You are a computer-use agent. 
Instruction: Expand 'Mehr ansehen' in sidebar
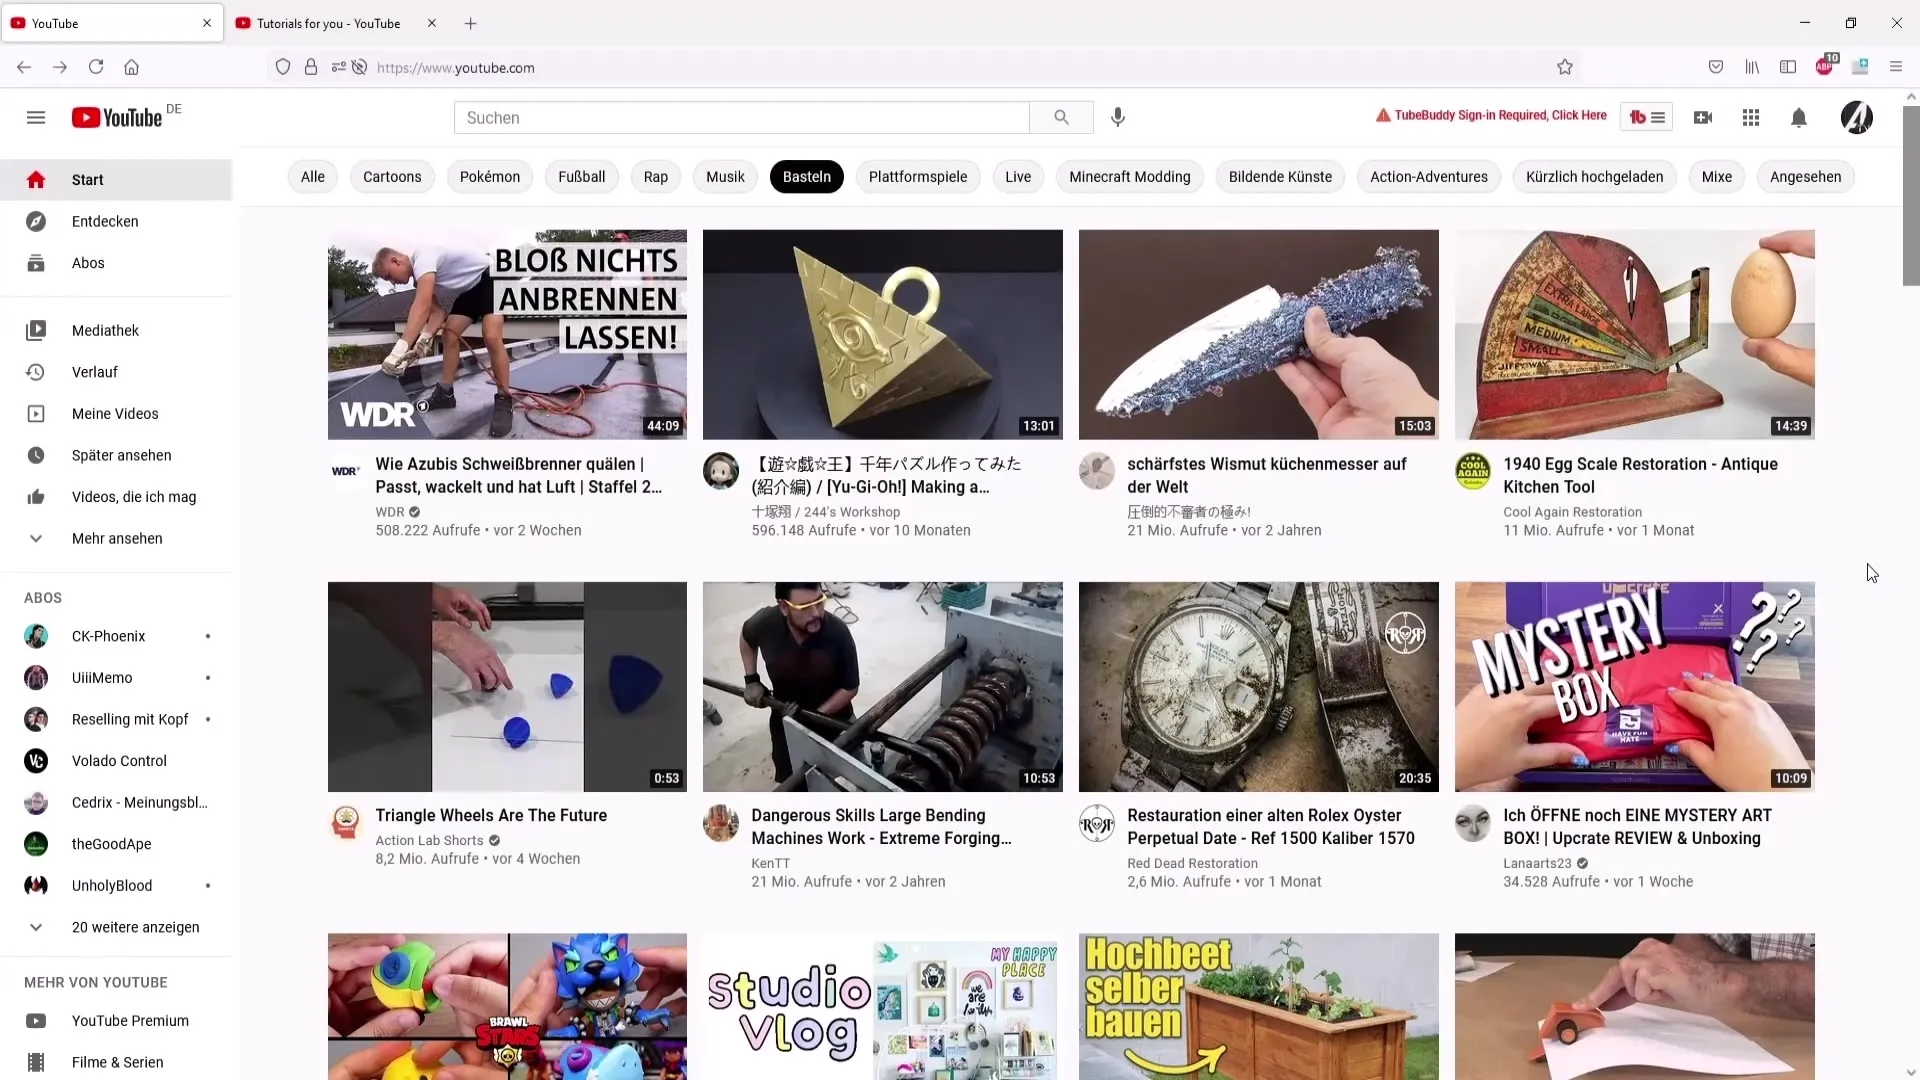[116, 538]
